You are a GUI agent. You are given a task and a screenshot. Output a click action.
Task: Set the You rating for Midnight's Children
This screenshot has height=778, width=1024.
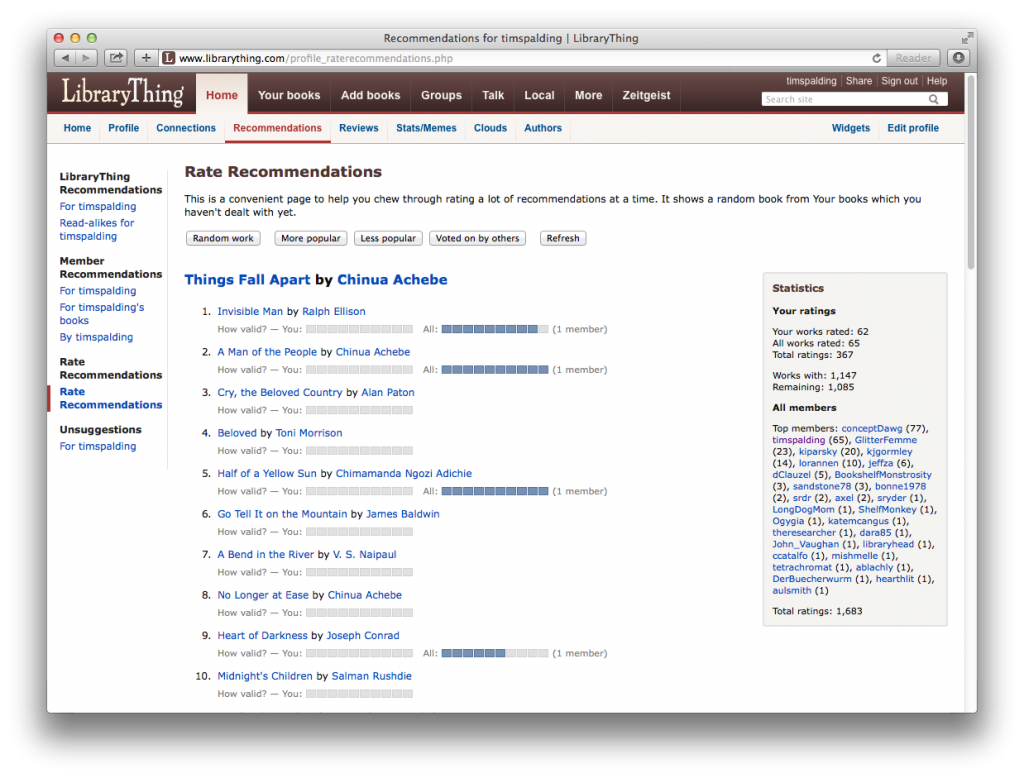click(x=359, y=694)
